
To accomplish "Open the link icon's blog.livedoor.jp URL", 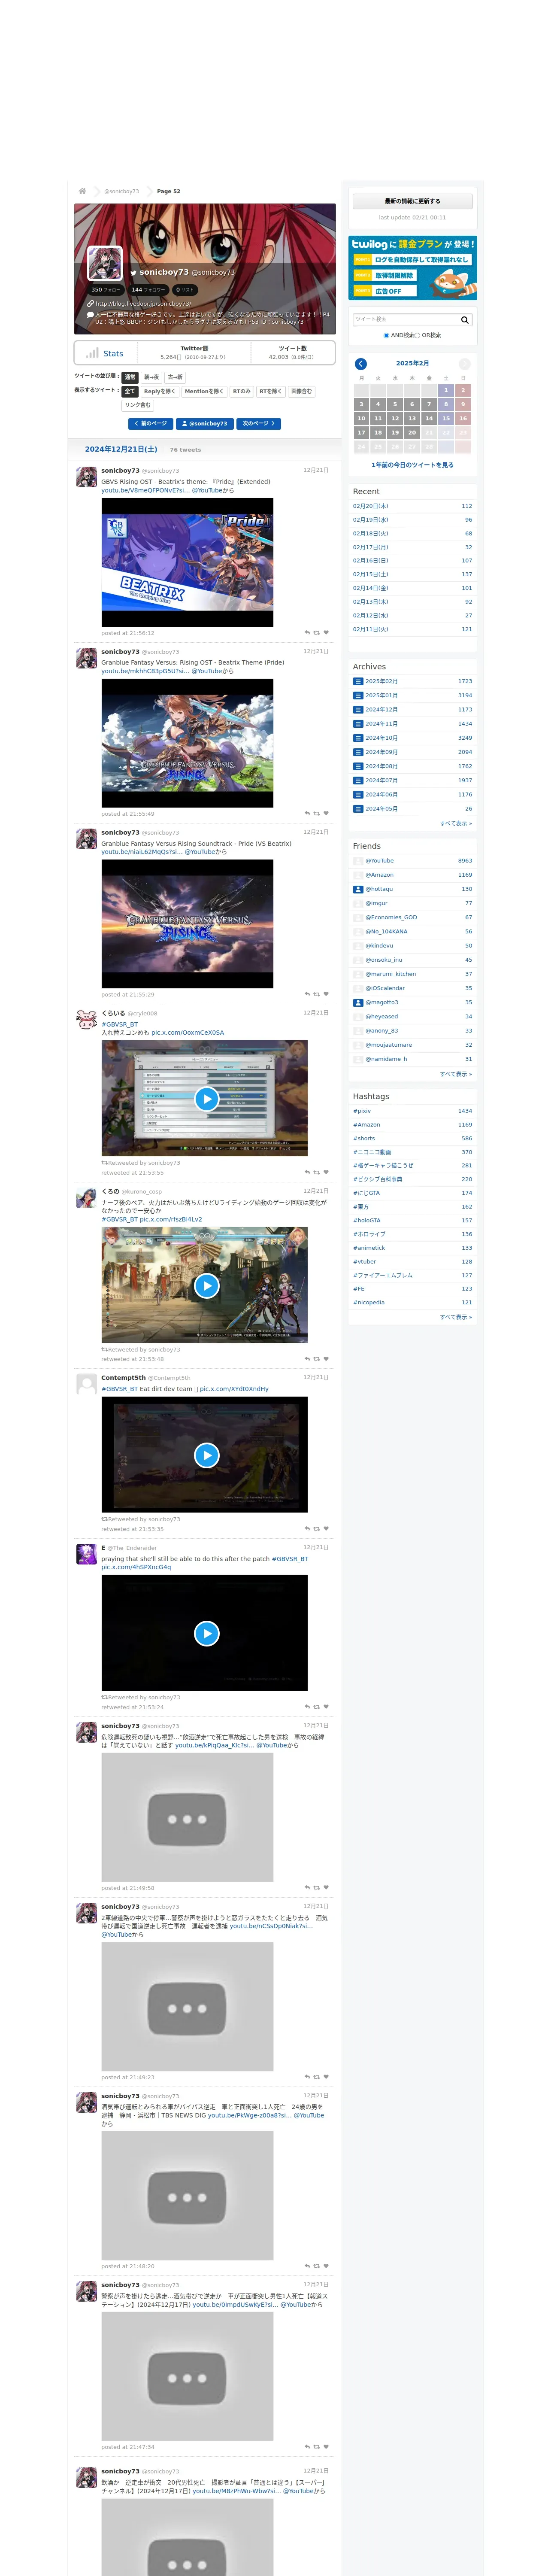I will (143, 303).
